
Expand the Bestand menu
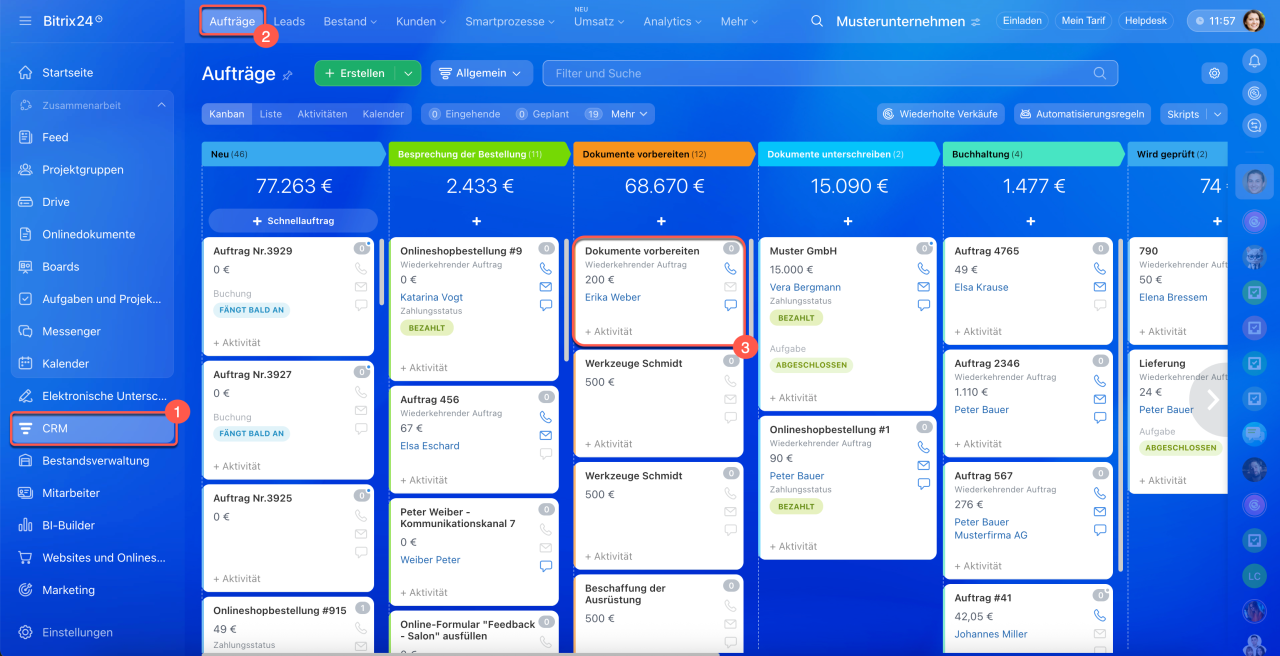pos(349,21)
